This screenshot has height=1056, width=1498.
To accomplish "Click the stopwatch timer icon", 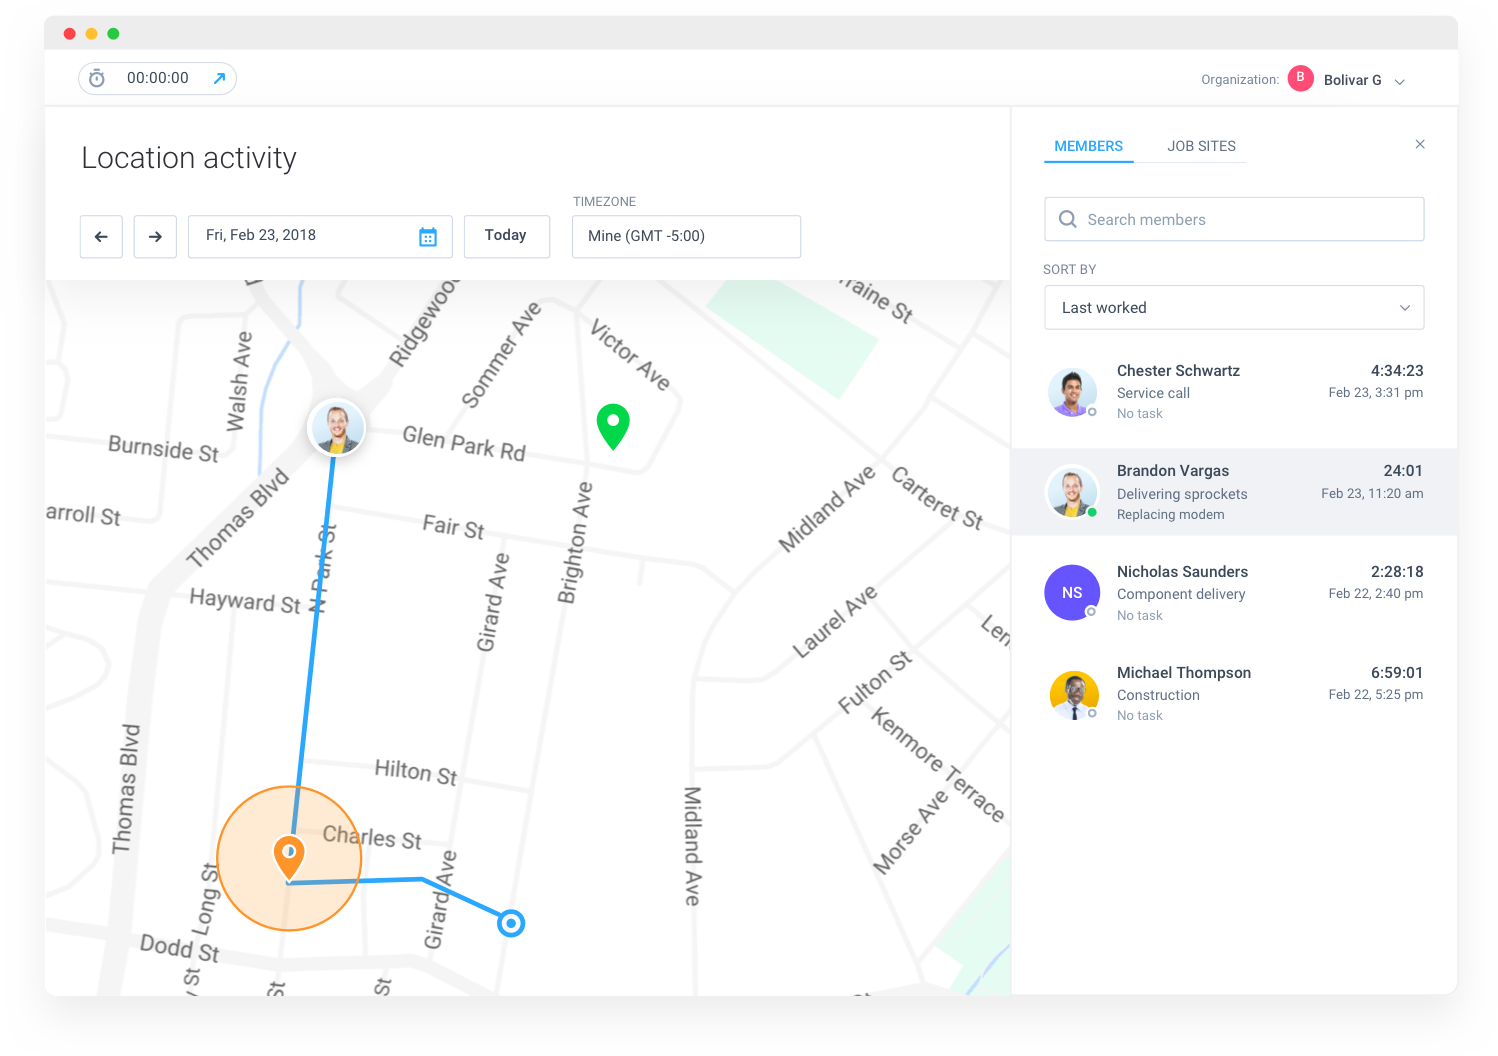I will pyautogui.click(x=97, y=78).
